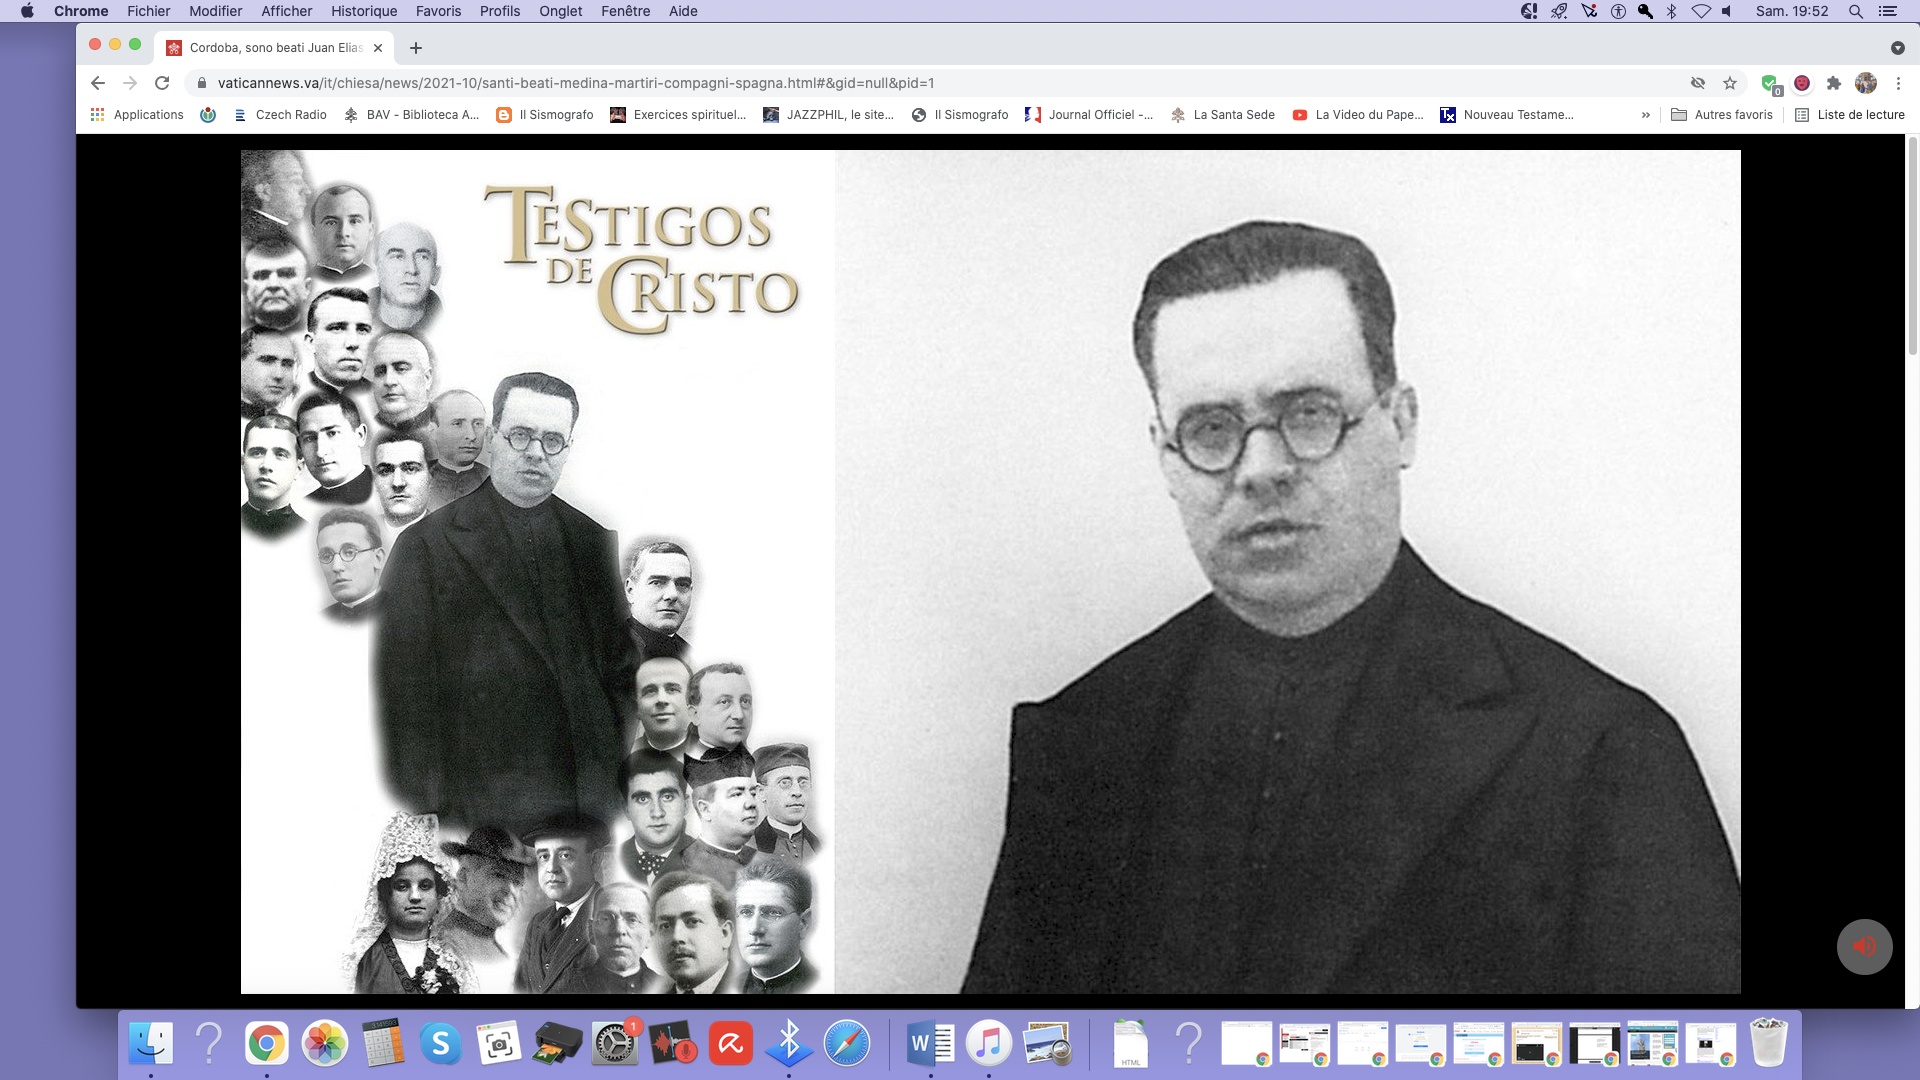Open the Photos app in dock

tap(325, 1044)
